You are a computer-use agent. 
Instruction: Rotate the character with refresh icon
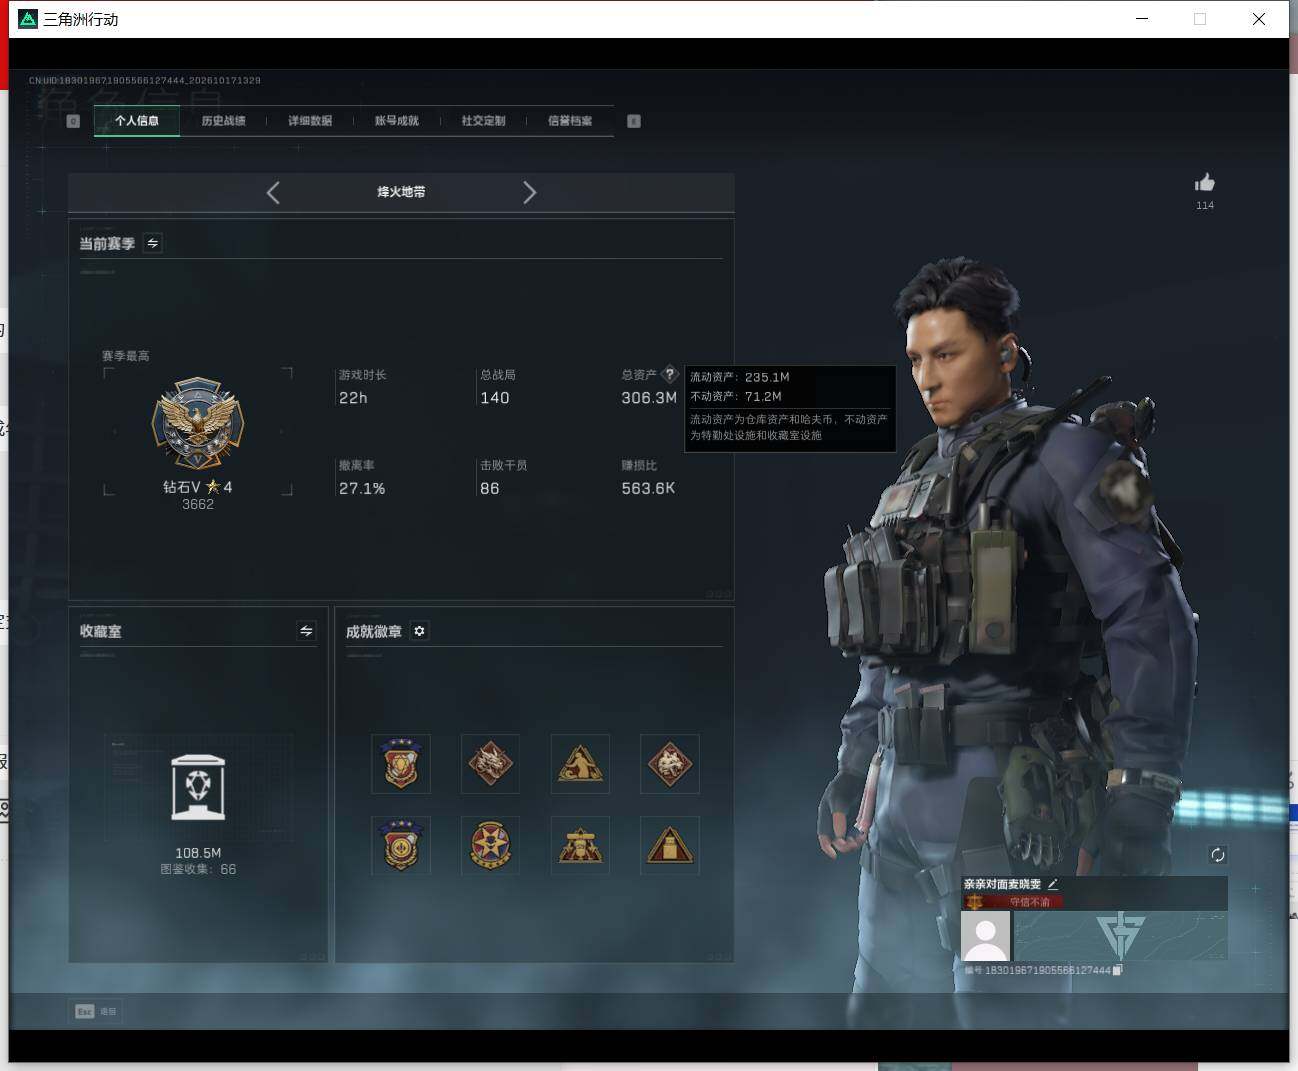coord(1217,854)
